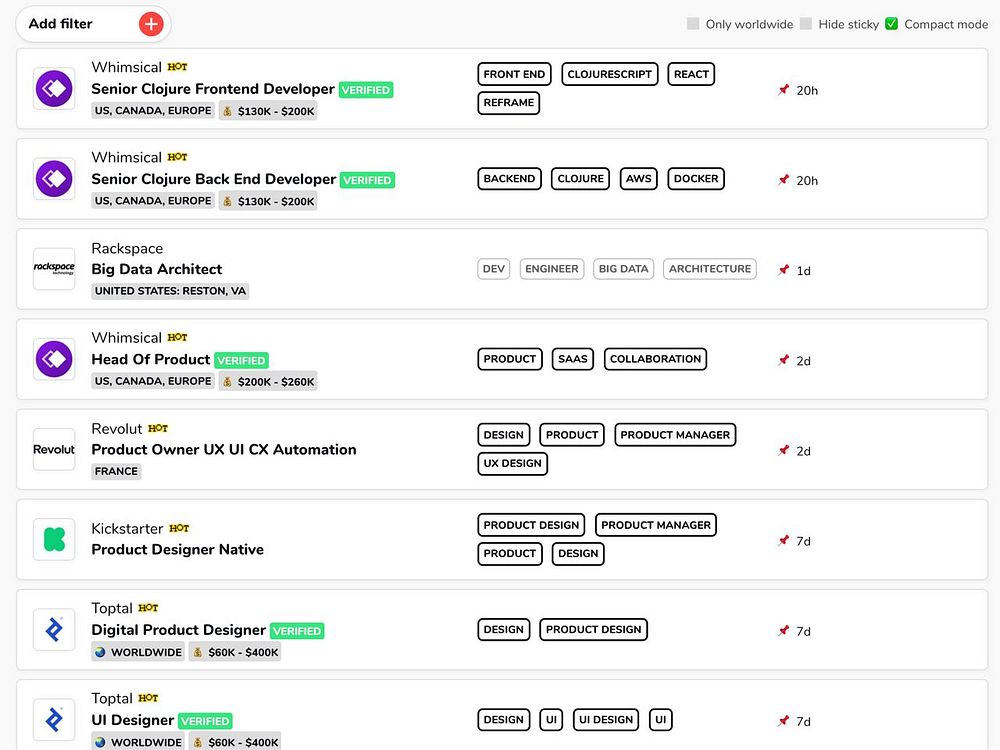Open the Kickstarter green logo icon
The height and width of the screenshot is (750, 1000).
point(54,539)
